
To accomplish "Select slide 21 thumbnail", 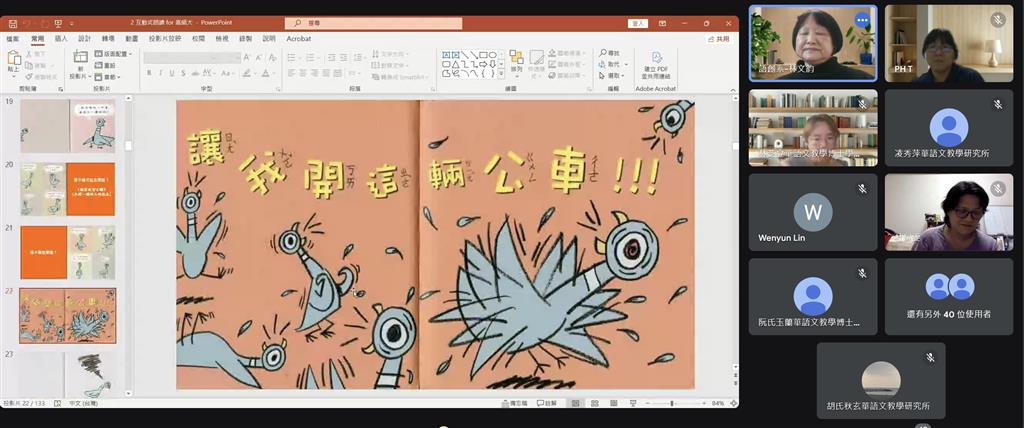I will click(68, 252).
